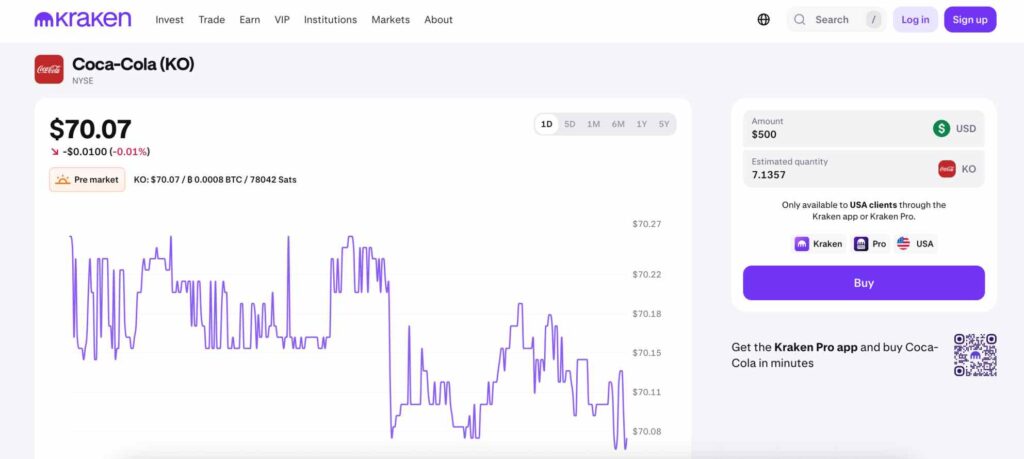This screenshot has width=1024, height=459.
Task: Click the Log in button
Action: point(915,20)
